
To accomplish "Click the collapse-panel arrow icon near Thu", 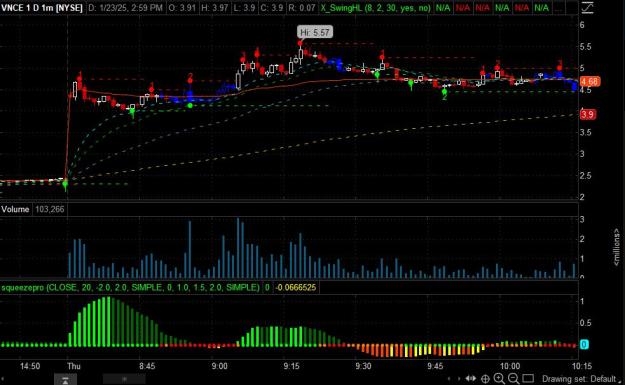I will tap(65, 379).
